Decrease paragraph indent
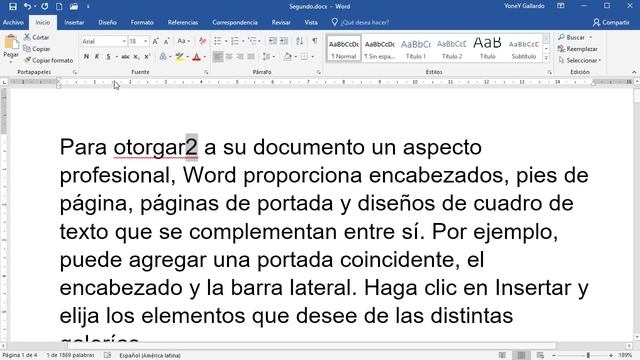Screen dimensions: 640x360 tap(272, 41)
